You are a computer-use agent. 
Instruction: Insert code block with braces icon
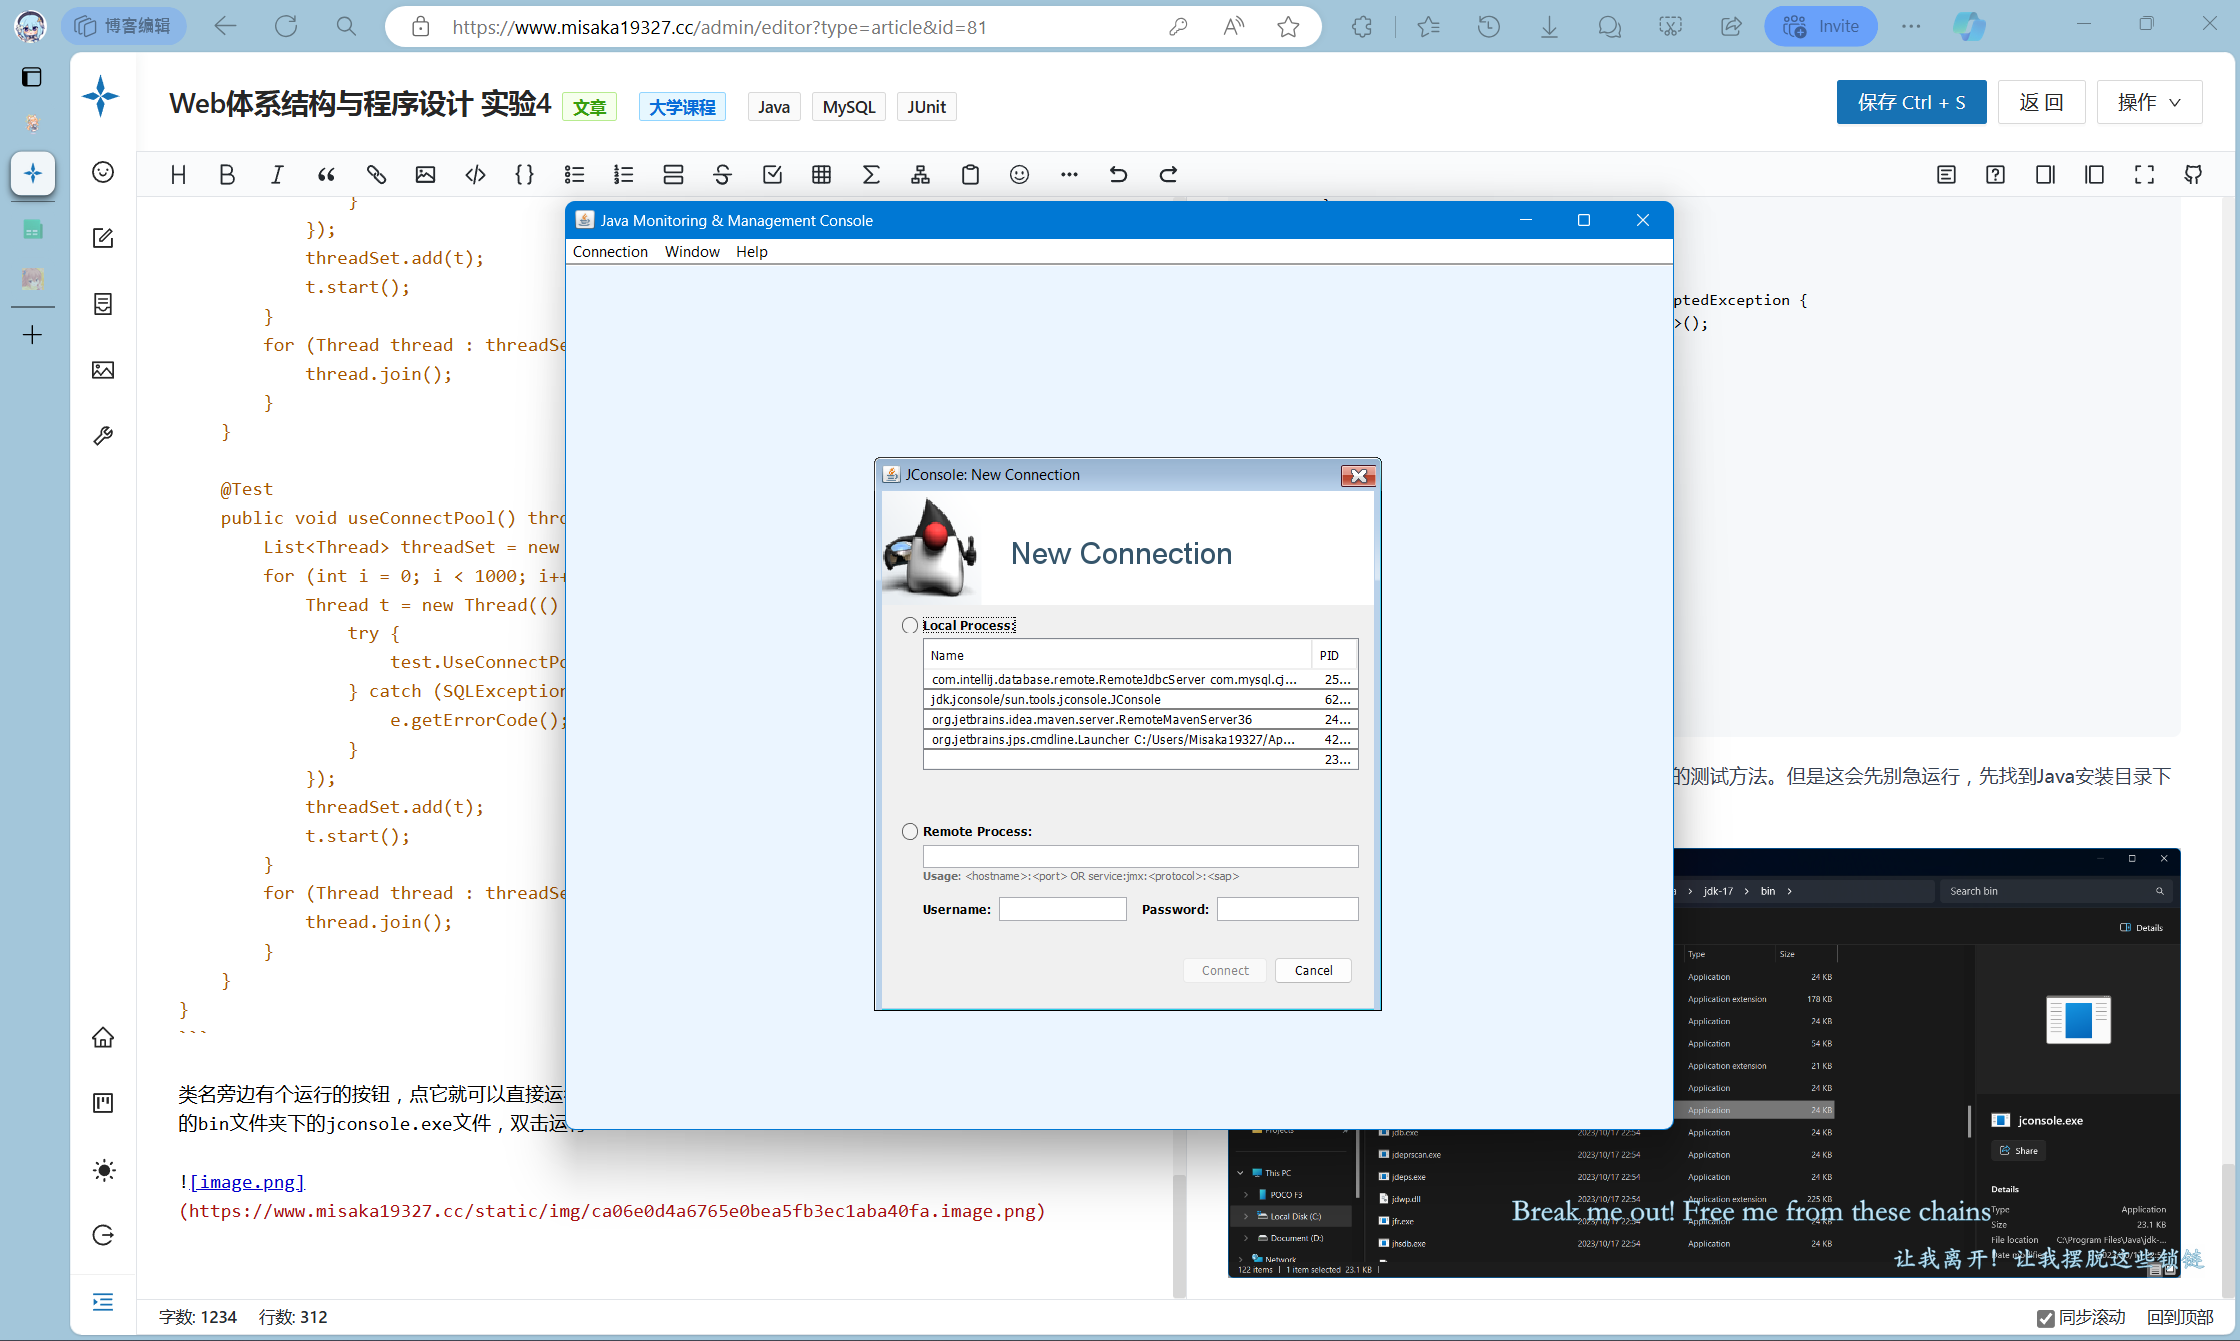pos(524,175)
